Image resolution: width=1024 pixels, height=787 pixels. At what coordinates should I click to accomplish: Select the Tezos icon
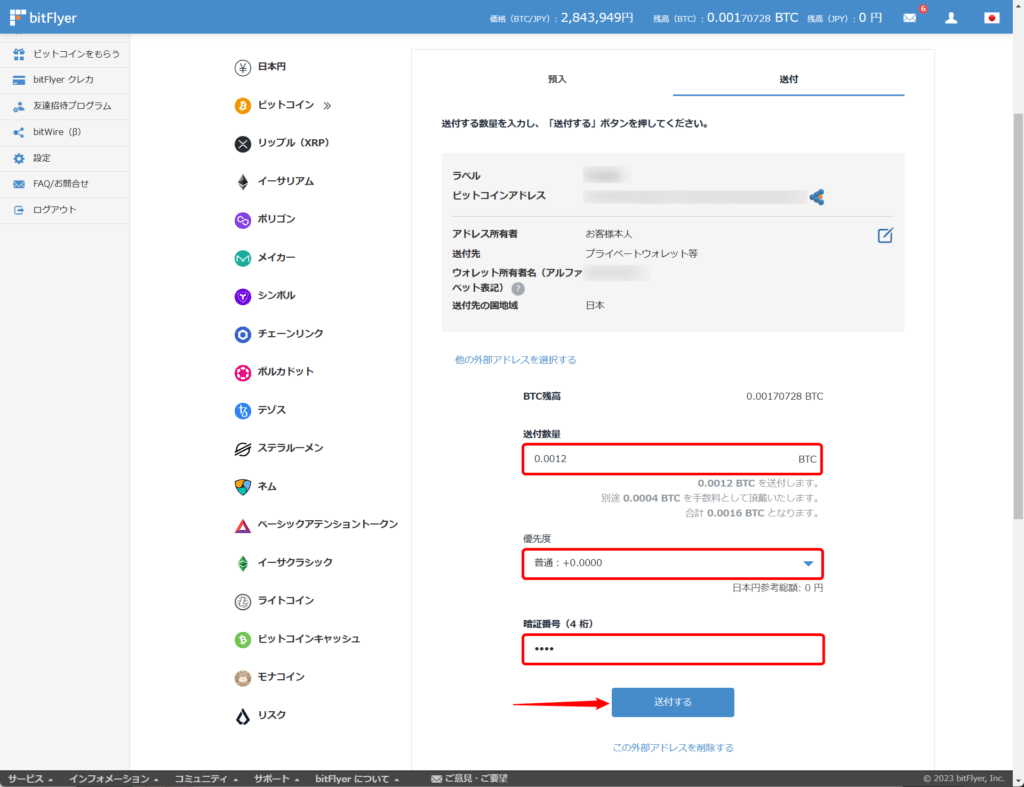click(242, 410)
